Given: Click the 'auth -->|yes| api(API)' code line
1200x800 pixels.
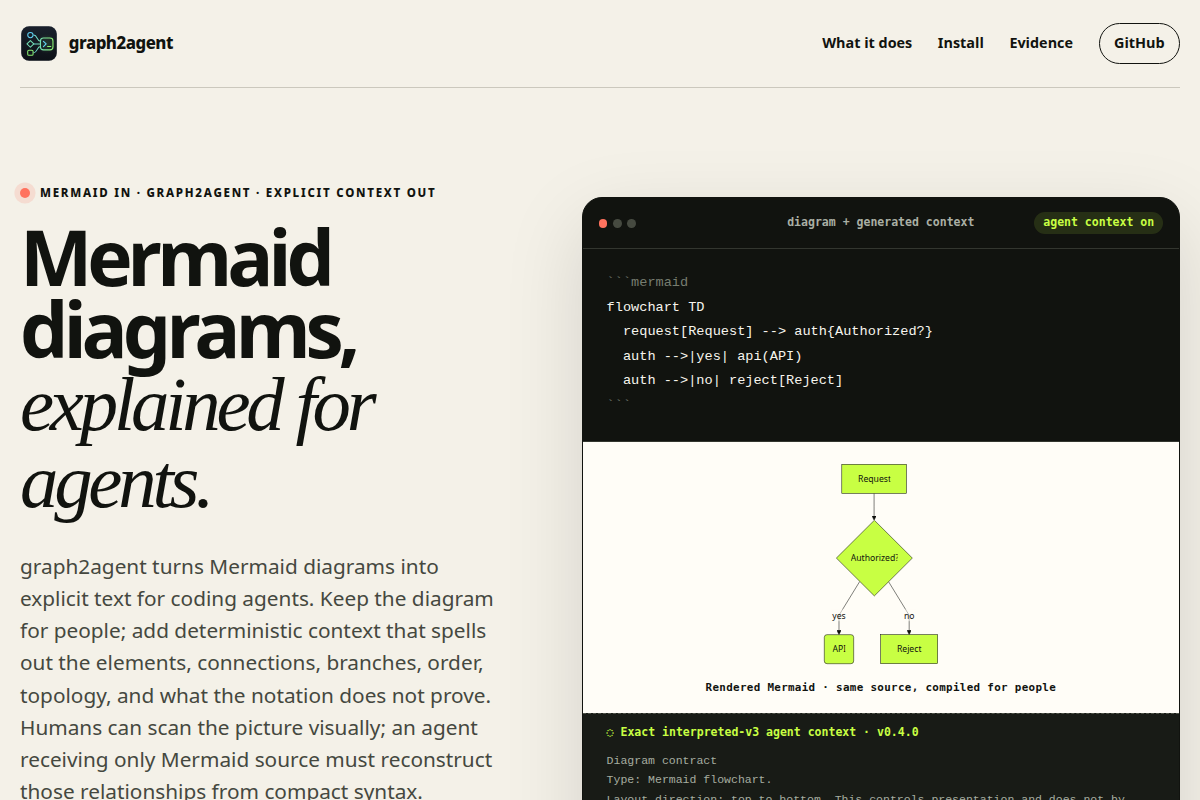Looking at the screenshot, I should point(712,356).
